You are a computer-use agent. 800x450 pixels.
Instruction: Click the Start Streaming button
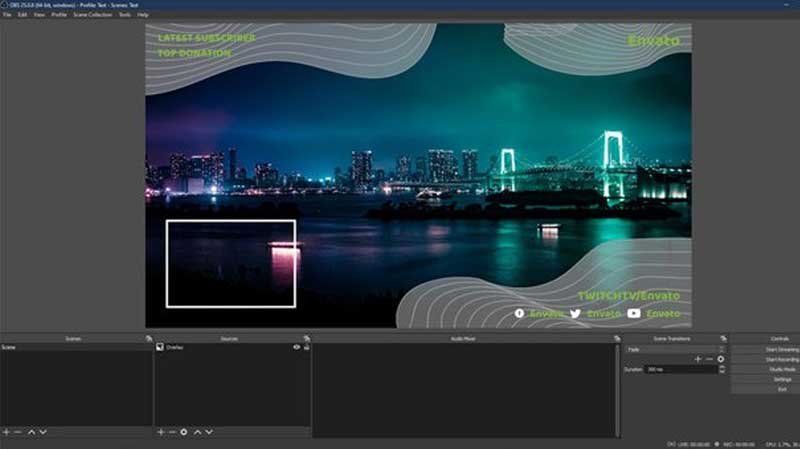point(766,349)
